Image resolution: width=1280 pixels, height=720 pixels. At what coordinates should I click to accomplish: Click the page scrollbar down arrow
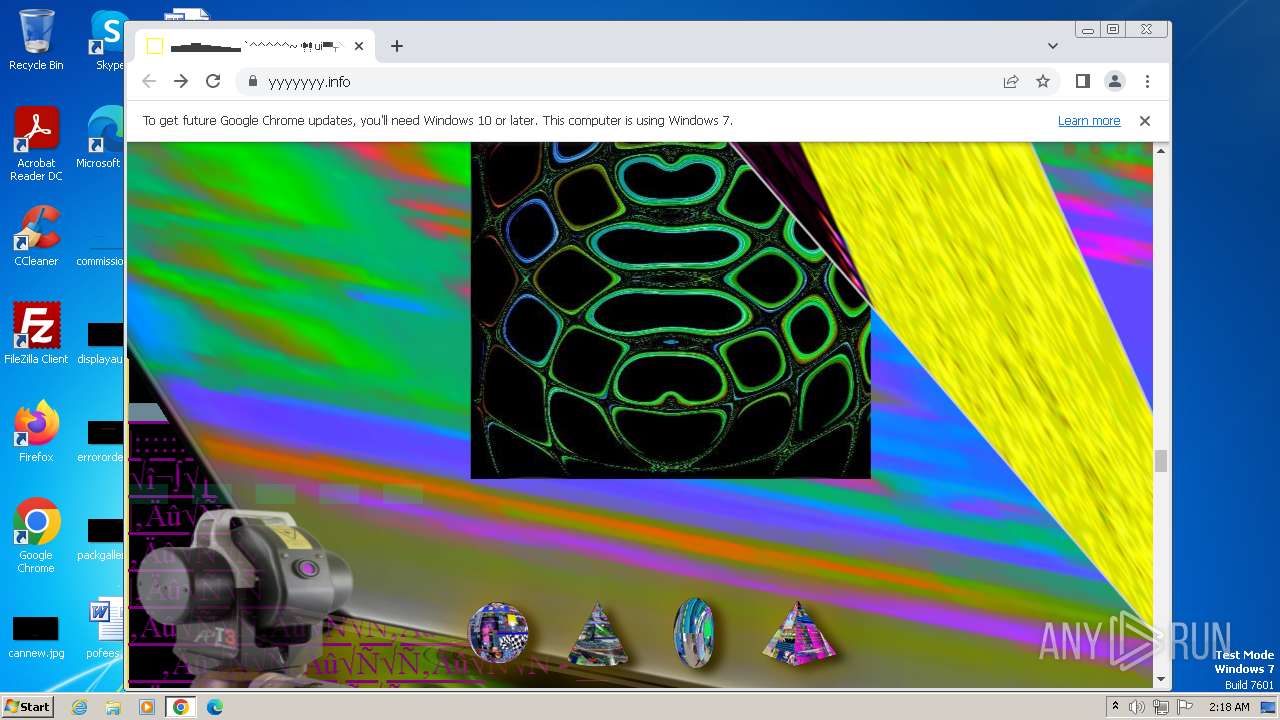click(1161, 680)
